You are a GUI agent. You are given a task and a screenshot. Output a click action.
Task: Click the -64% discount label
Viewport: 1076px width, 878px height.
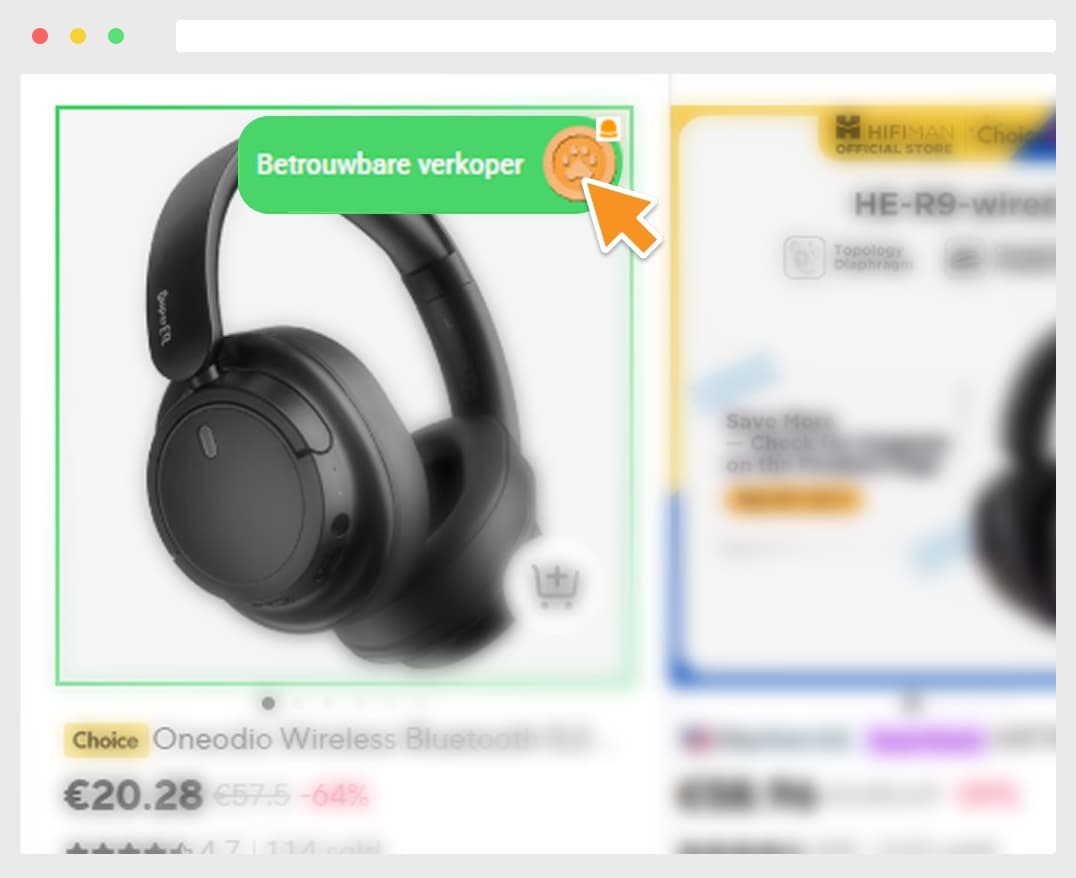[334, 796]
